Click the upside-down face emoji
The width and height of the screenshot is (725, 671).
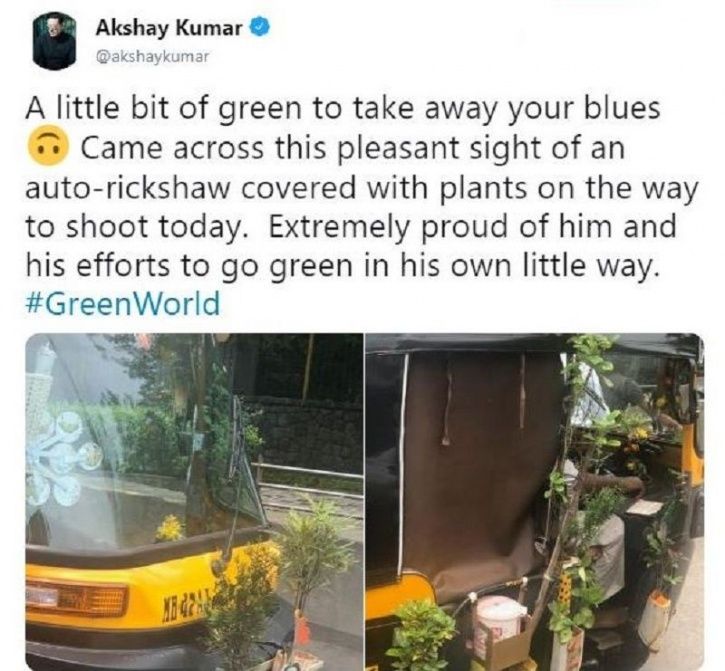49,146
